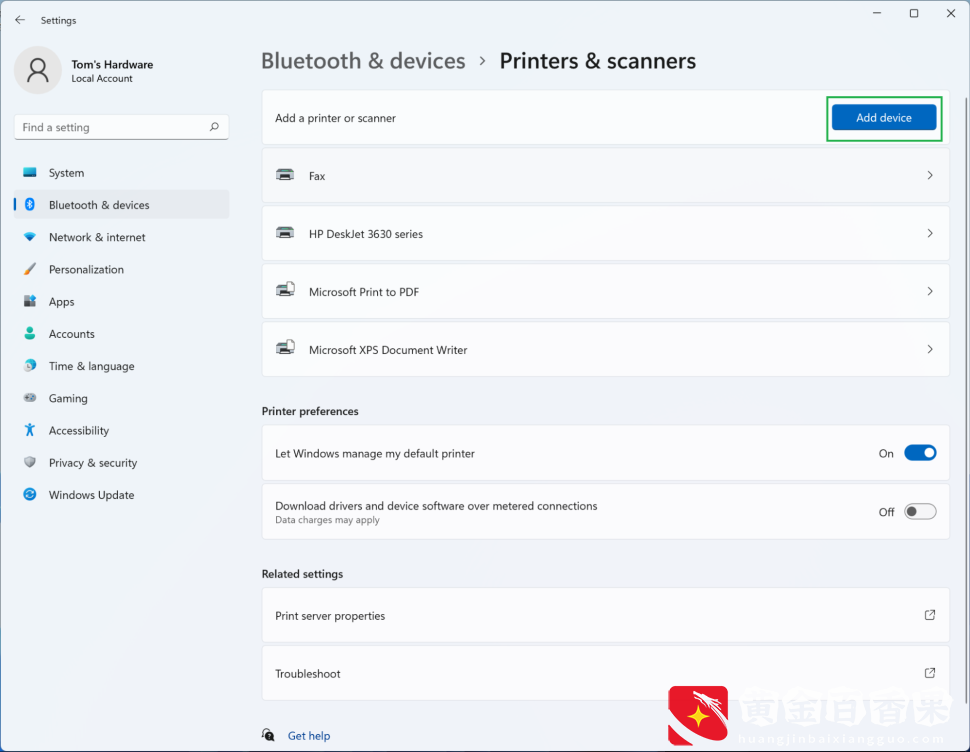970x752 pixels.
Task: Go to Personalization settings
Action: pos(121,269)
